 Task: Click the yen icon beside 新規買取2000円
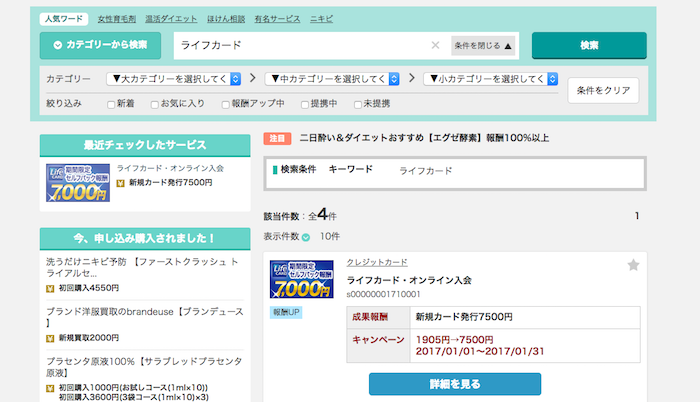click(50, 339)
